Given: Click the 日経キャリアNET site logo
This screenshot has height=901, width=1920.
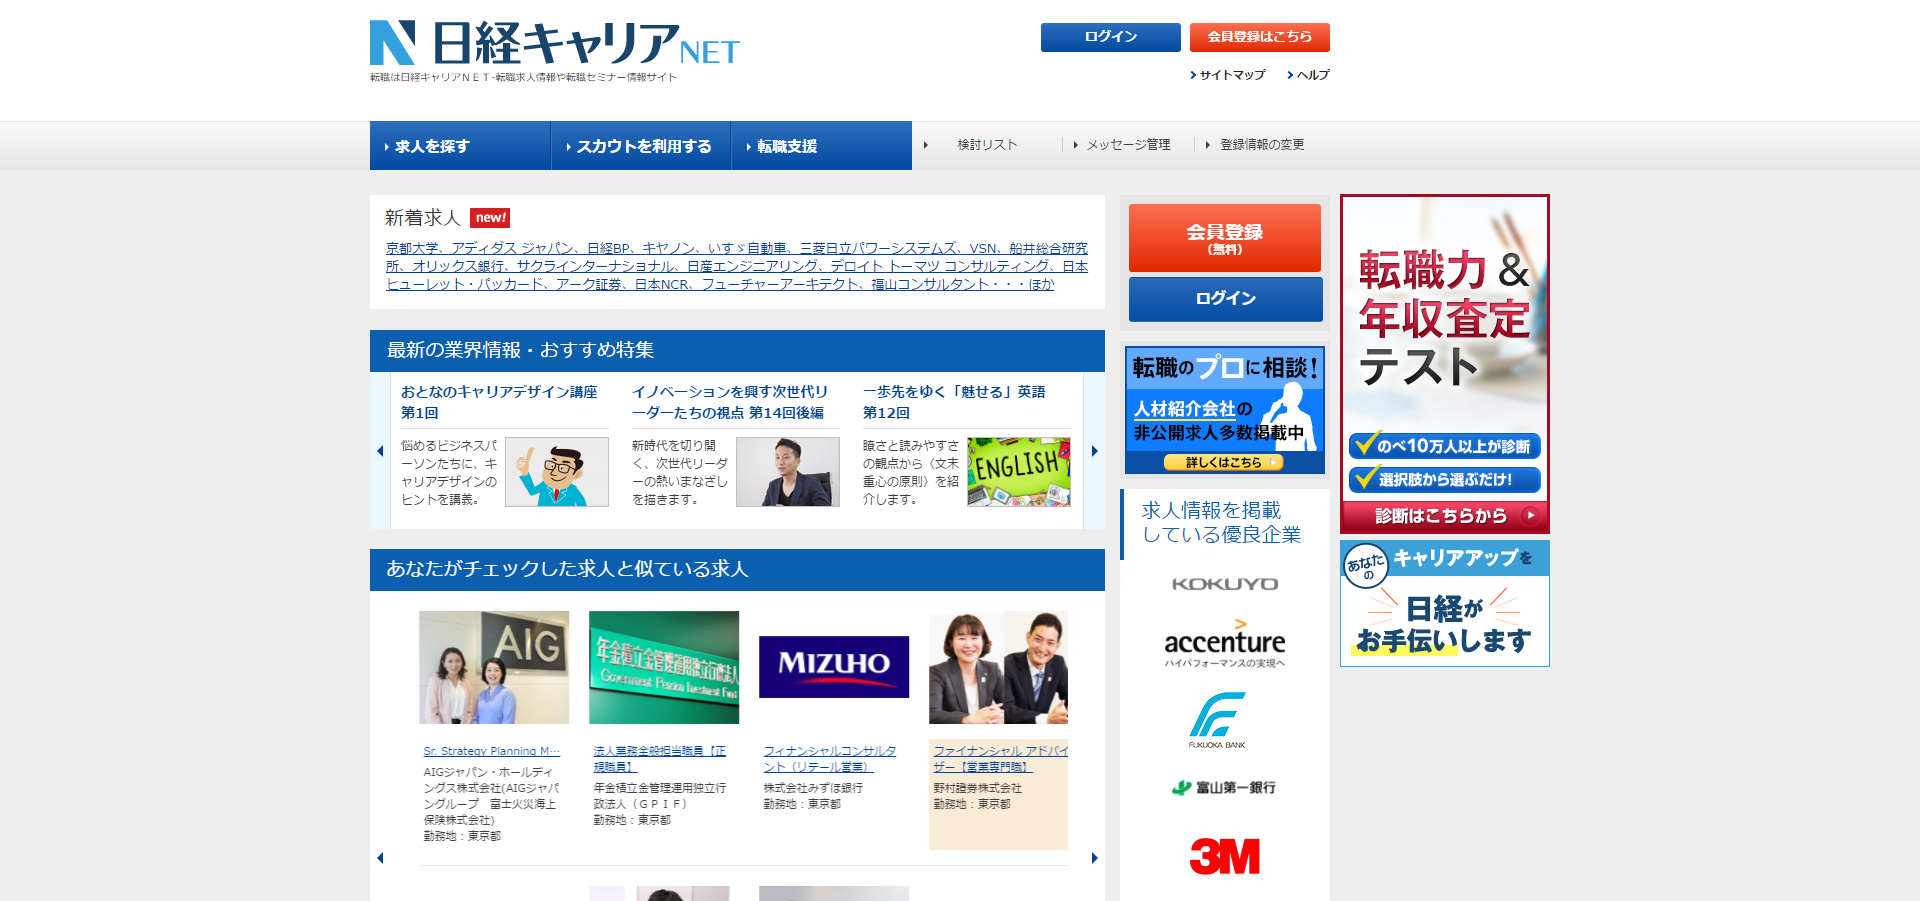Looking at the screenshot, I should 555,42.
